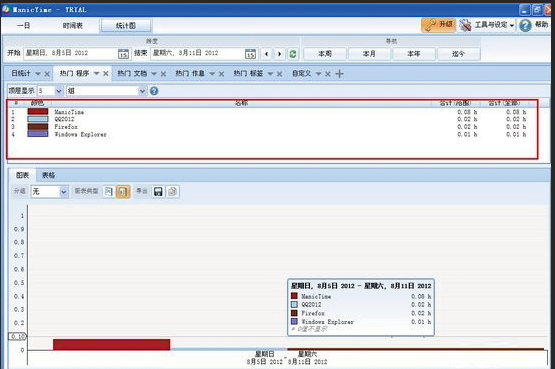
Task: Click the red ManicTime color swatch in list
Action: click(x=38, y=112)
